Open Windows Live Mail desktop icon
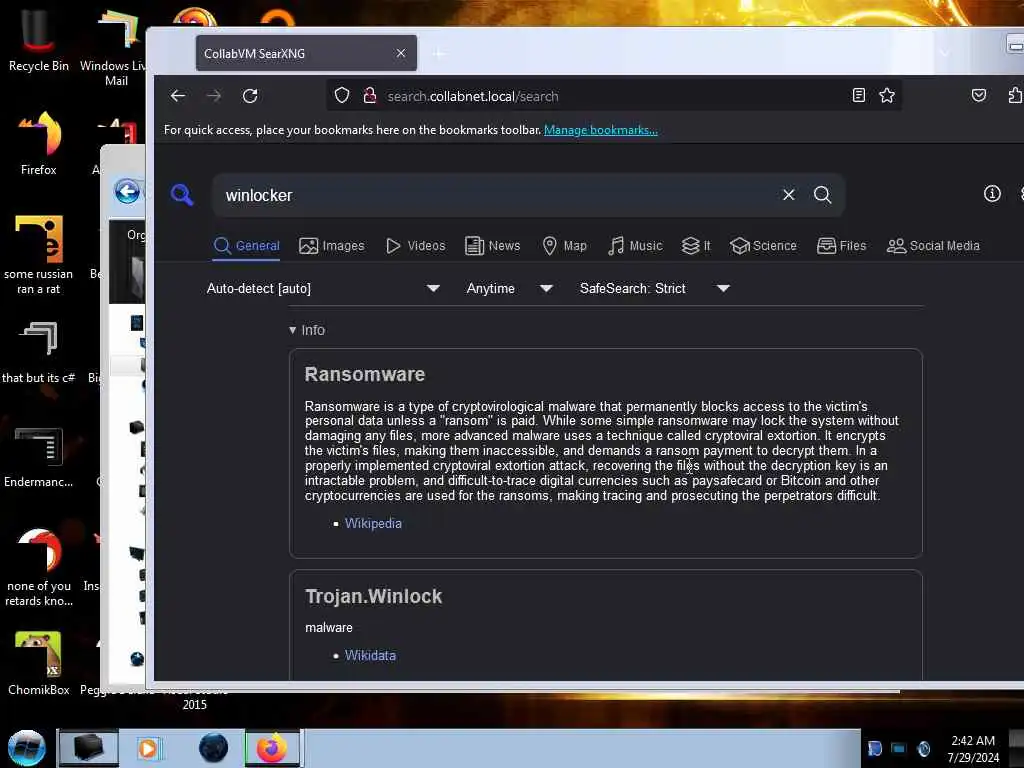This screenshot has width=1024, height=768. 116,47
